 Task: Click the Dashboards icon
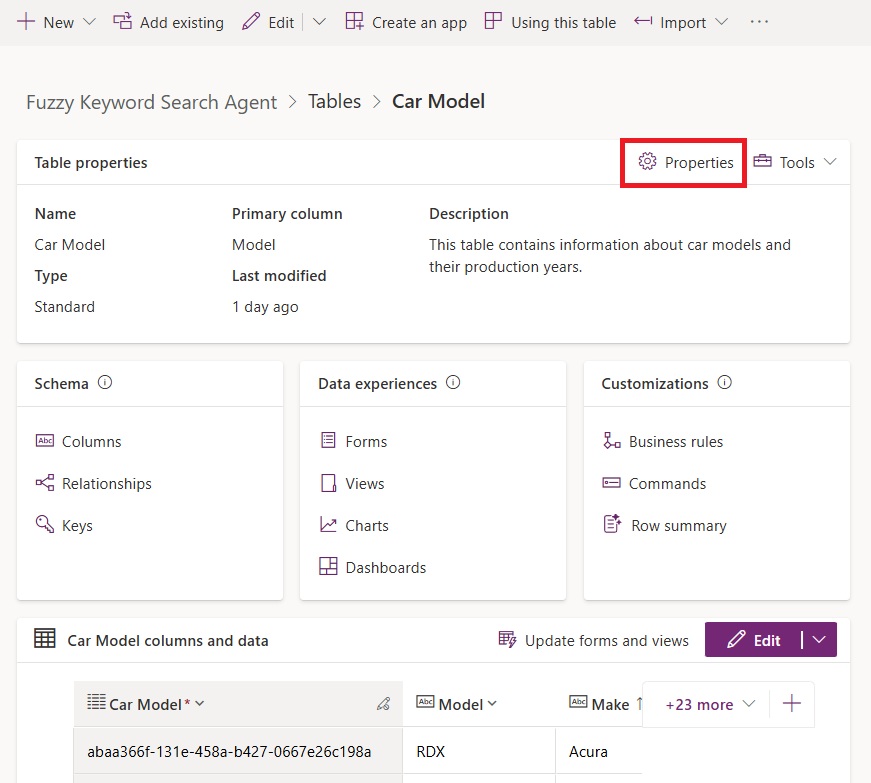(x=328, y=566)
